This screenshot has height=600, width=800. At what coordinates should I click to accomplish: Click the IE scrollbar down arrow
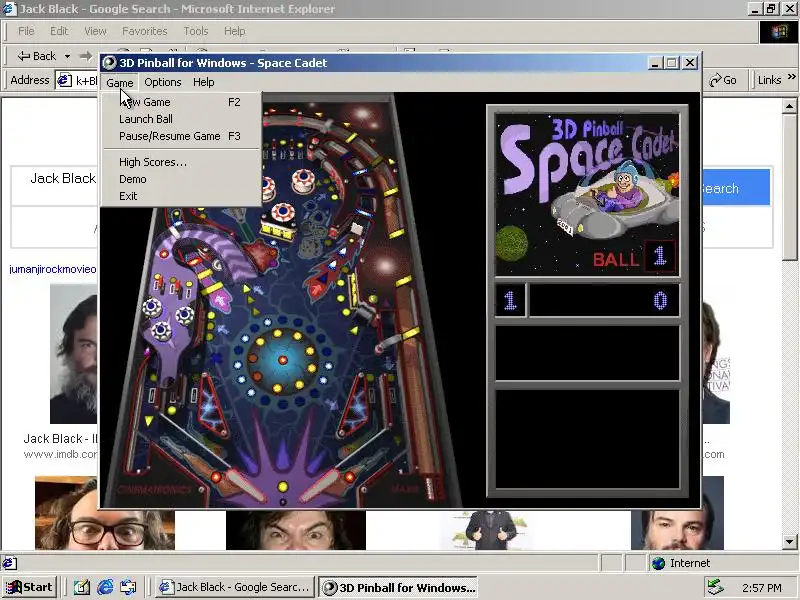click(789, 542)
